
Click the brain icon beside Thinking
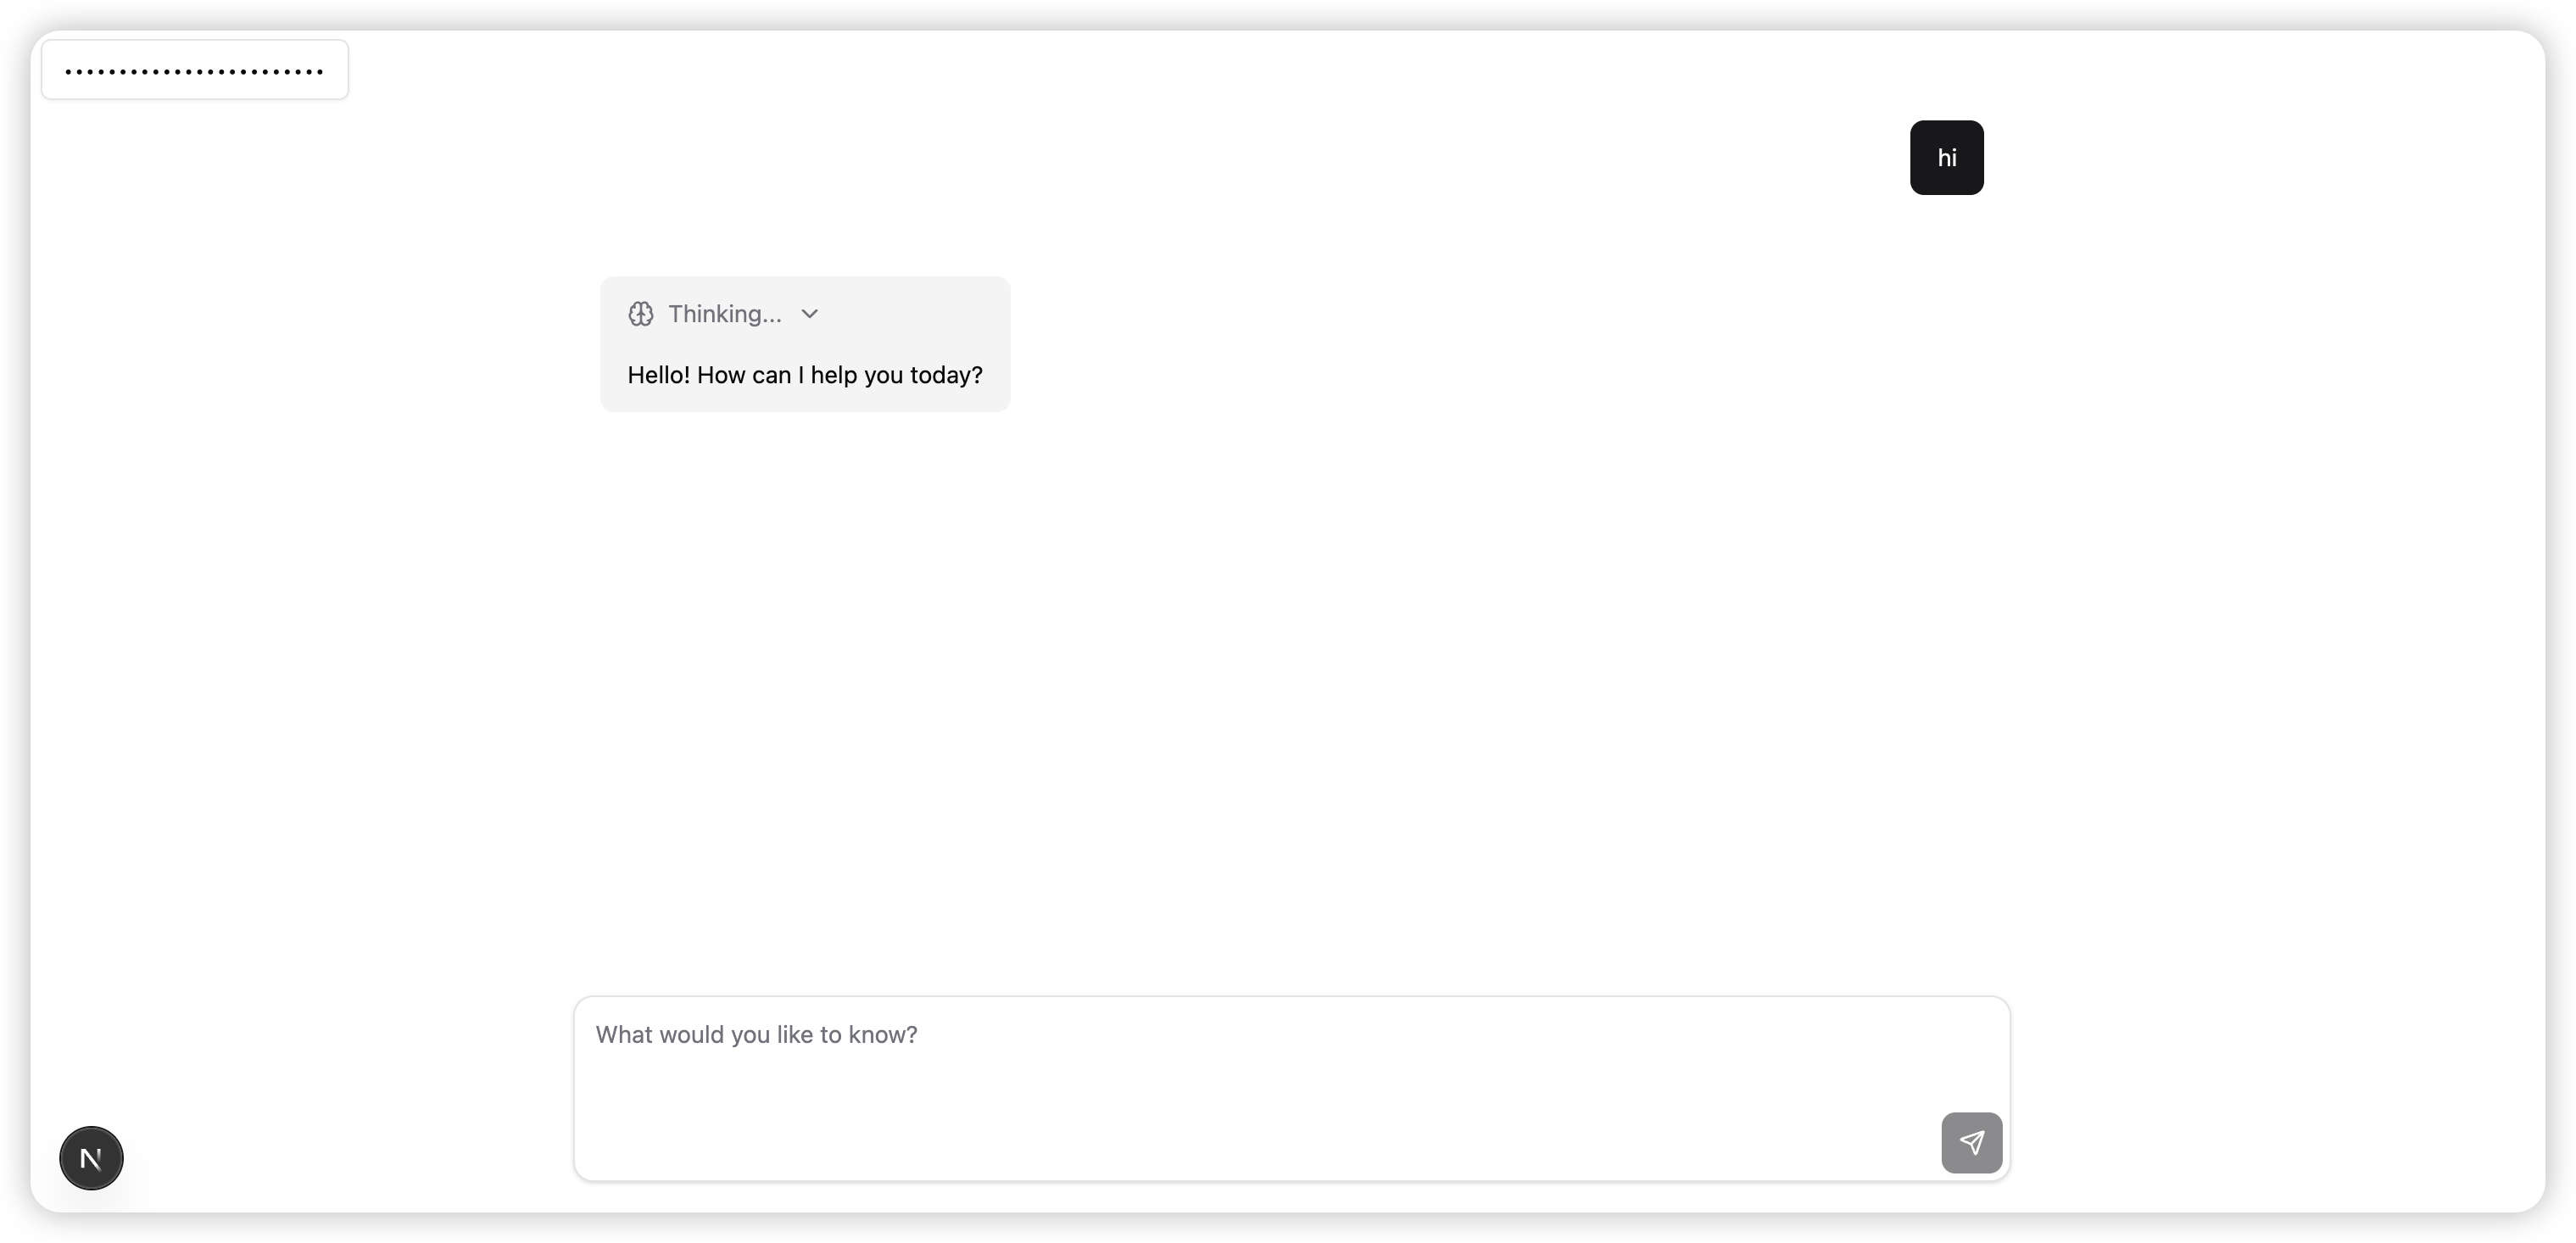(641, 314)
